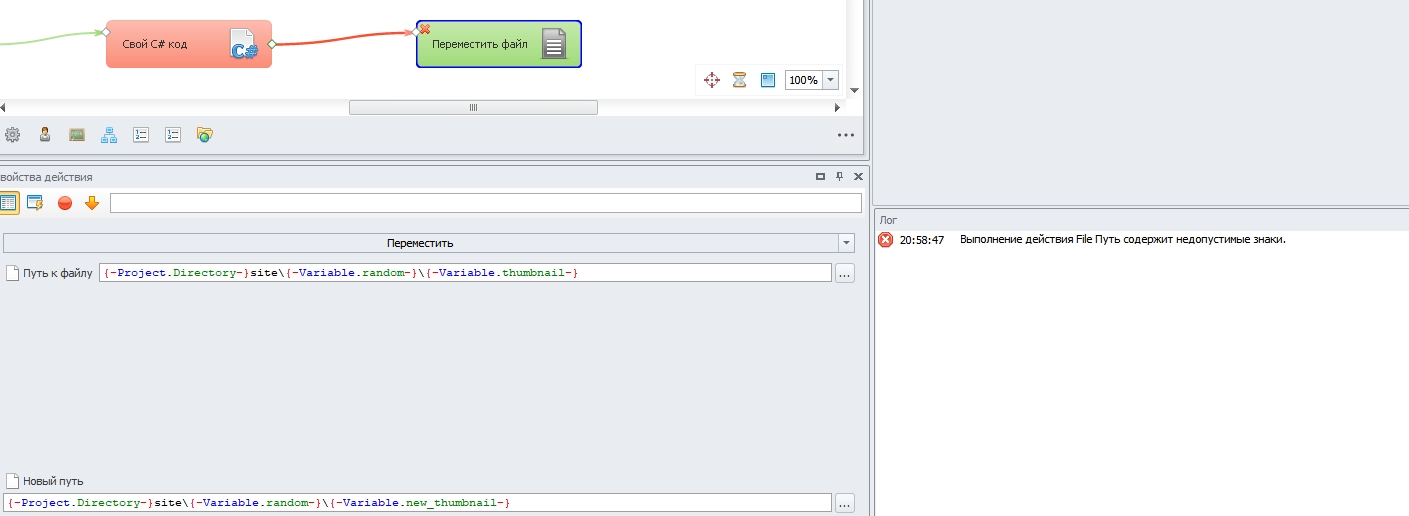Click the file icon beside "Путь к файлу"
1409x516 pixels.
(12, 273)
